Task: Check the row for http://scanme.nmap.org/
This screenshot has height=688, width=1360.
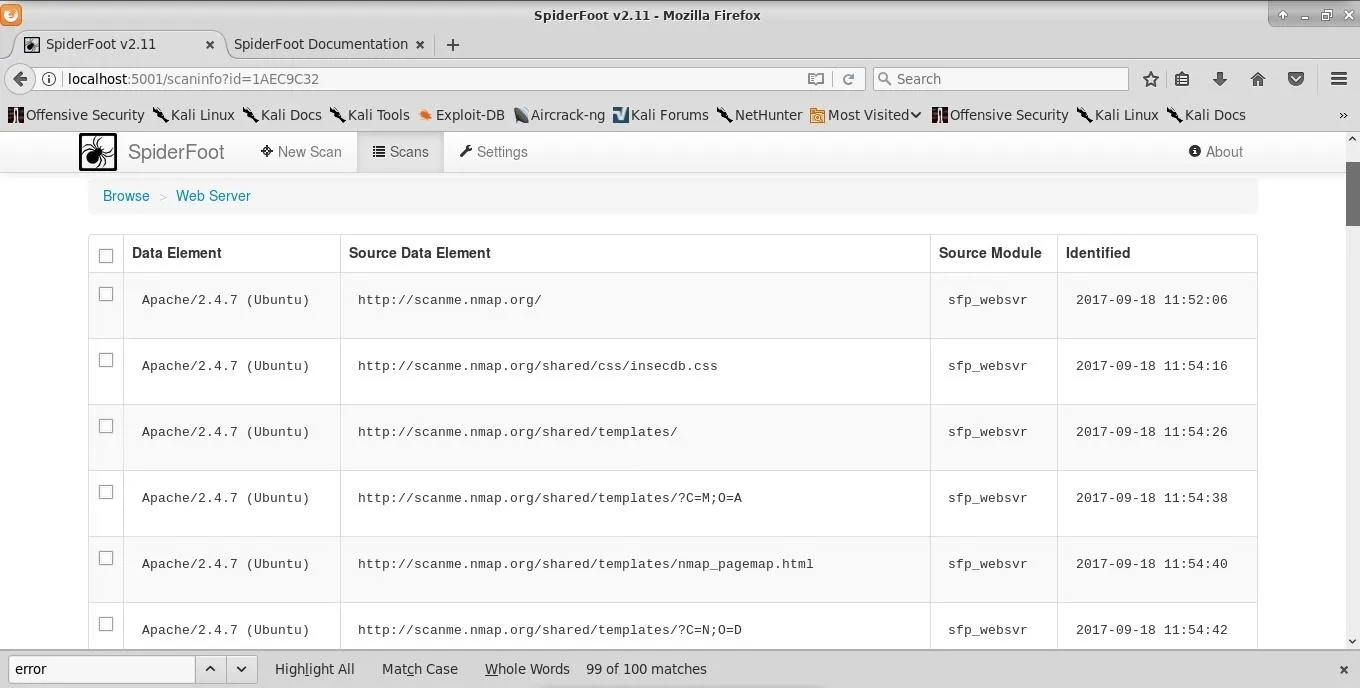Action: point(106,294)
